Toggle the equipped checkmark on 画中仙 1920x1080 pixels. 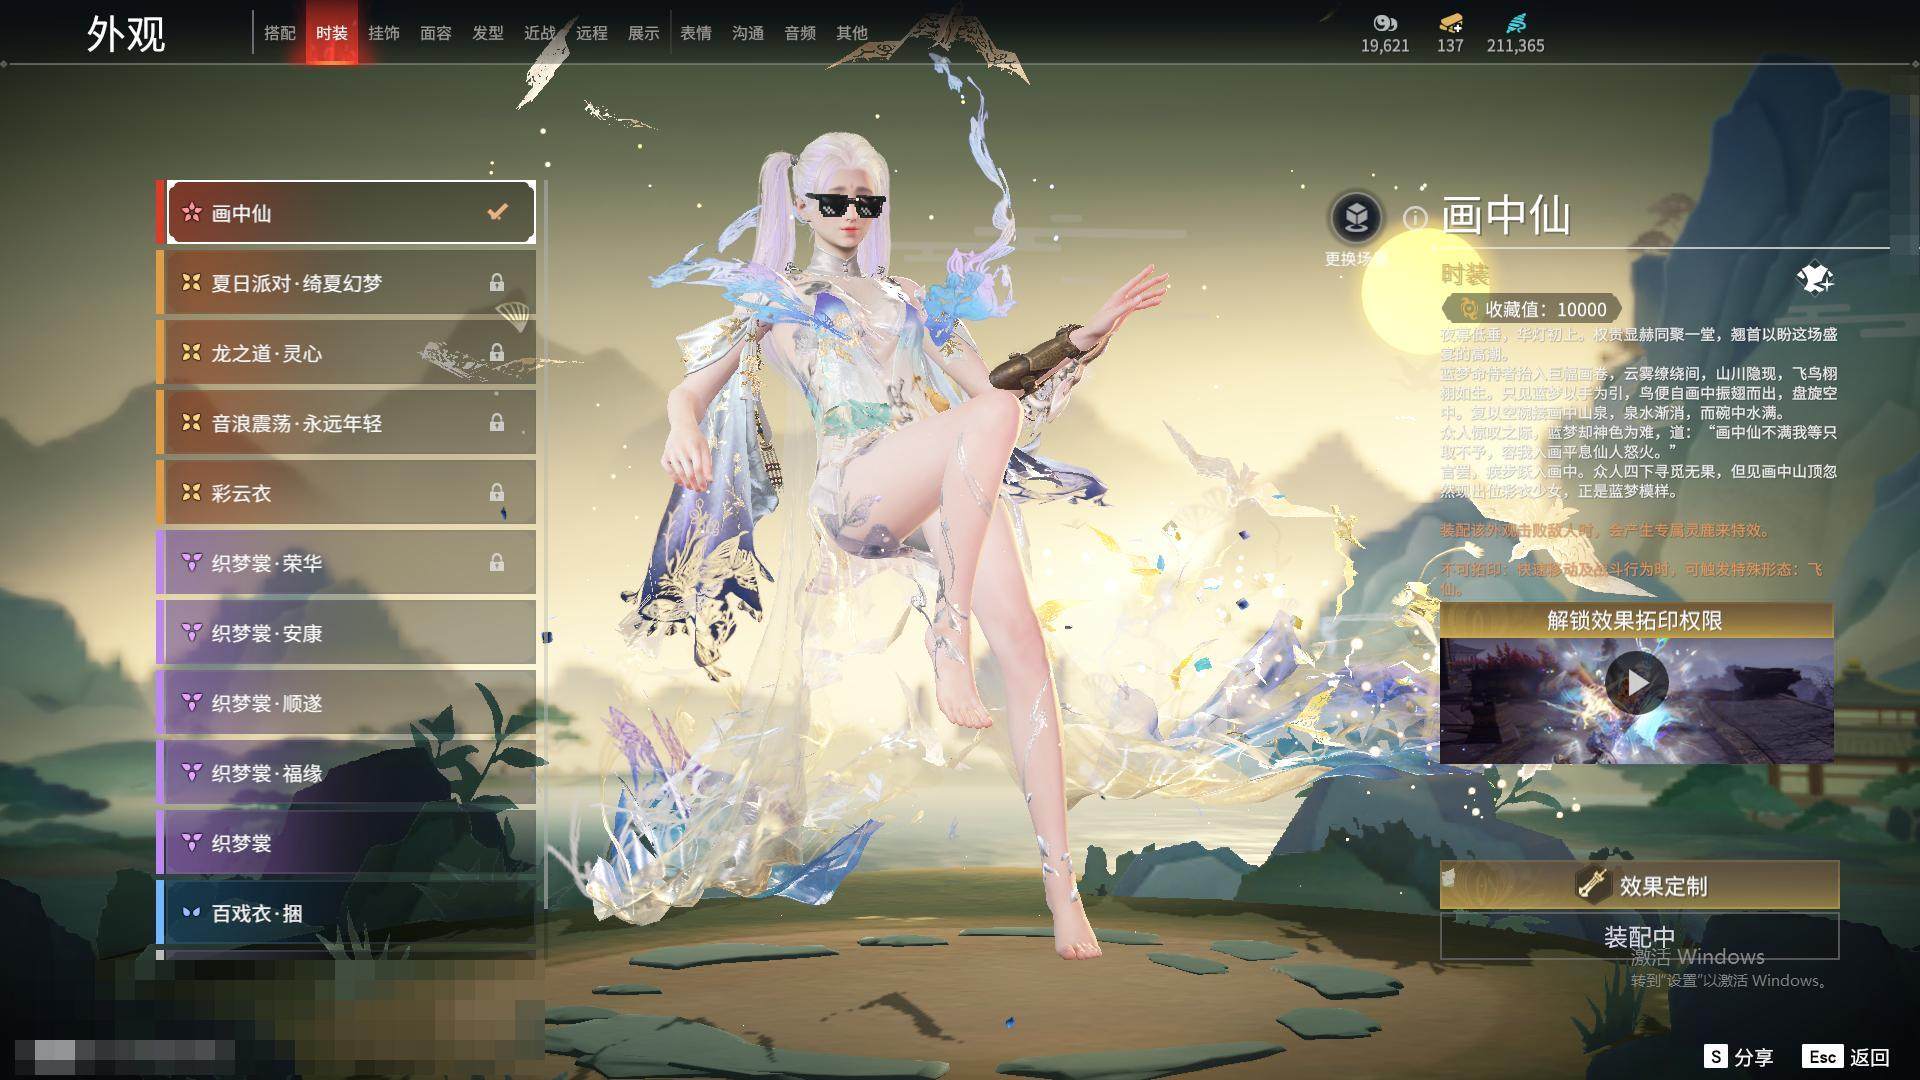click(497, 212)
